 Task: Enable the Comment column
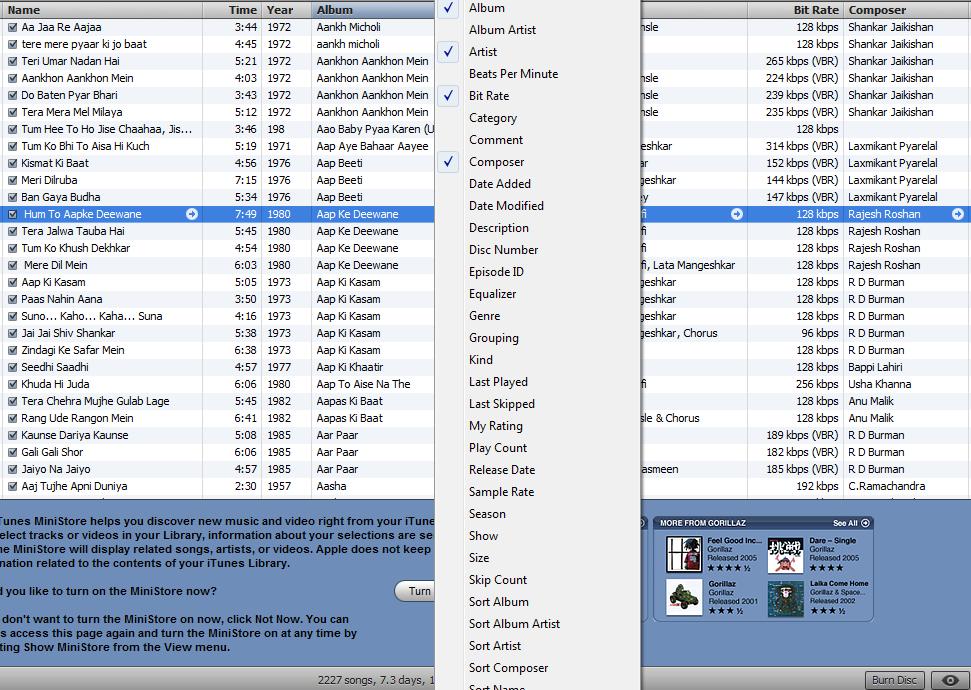pyautogui.click(x=538, y=140)
